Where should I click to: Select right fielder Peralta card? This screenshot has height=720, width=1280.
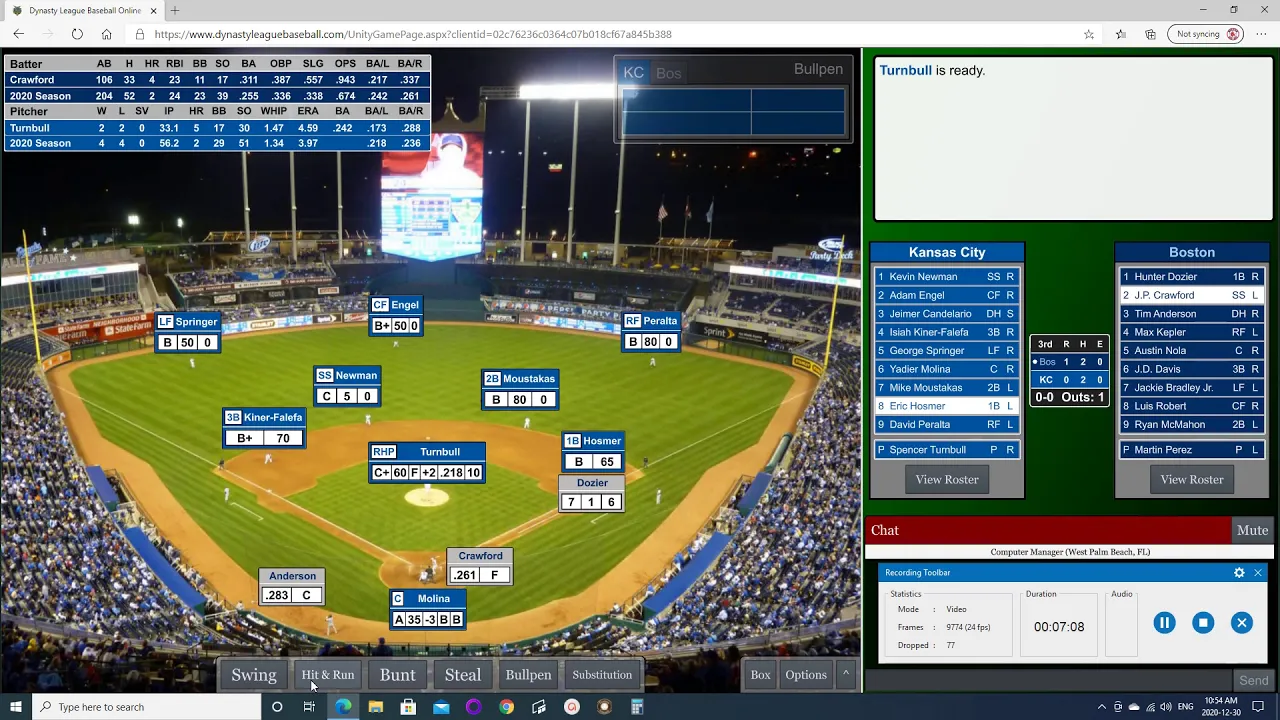tap(652, 331)
